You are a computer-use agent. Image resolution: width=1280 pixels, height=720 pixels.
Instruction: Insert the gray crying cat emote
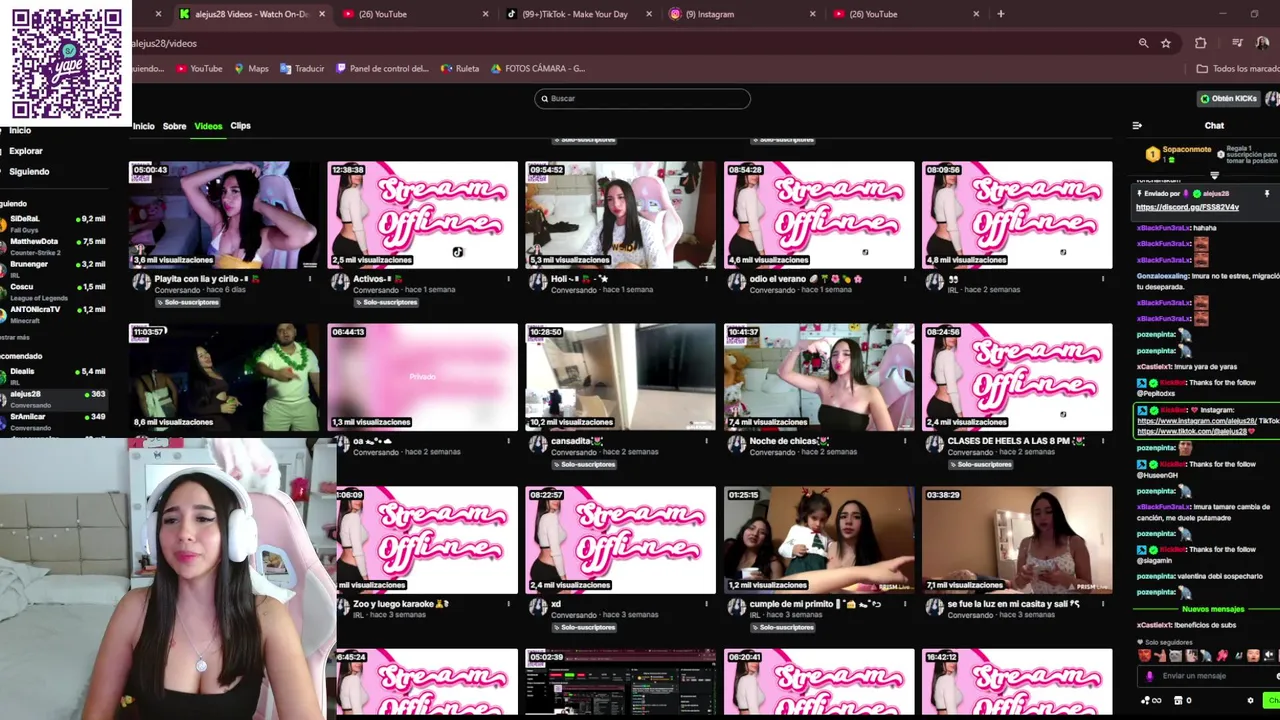click(1176, 656)
